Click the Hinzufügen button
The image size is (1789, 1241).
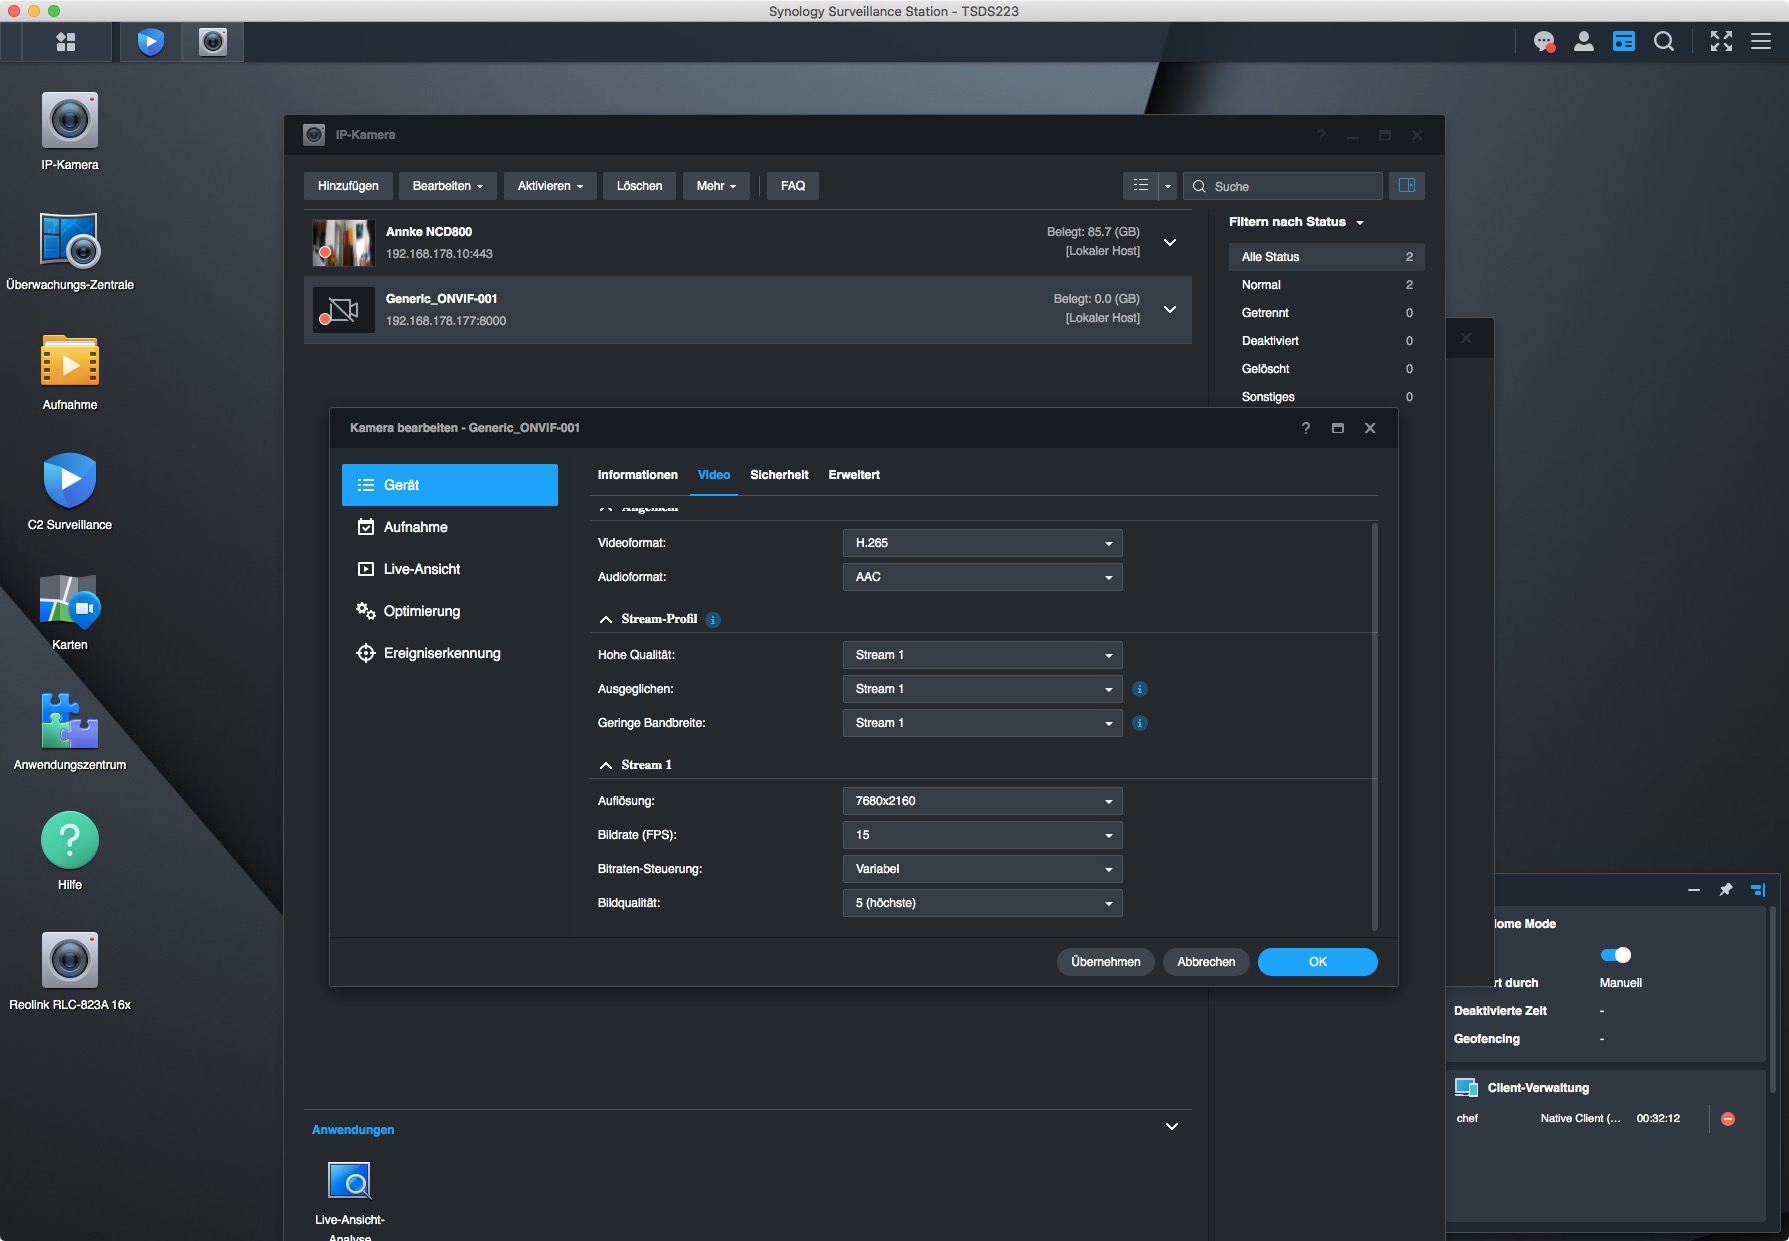pyautogui.click(x=348, y=186)
